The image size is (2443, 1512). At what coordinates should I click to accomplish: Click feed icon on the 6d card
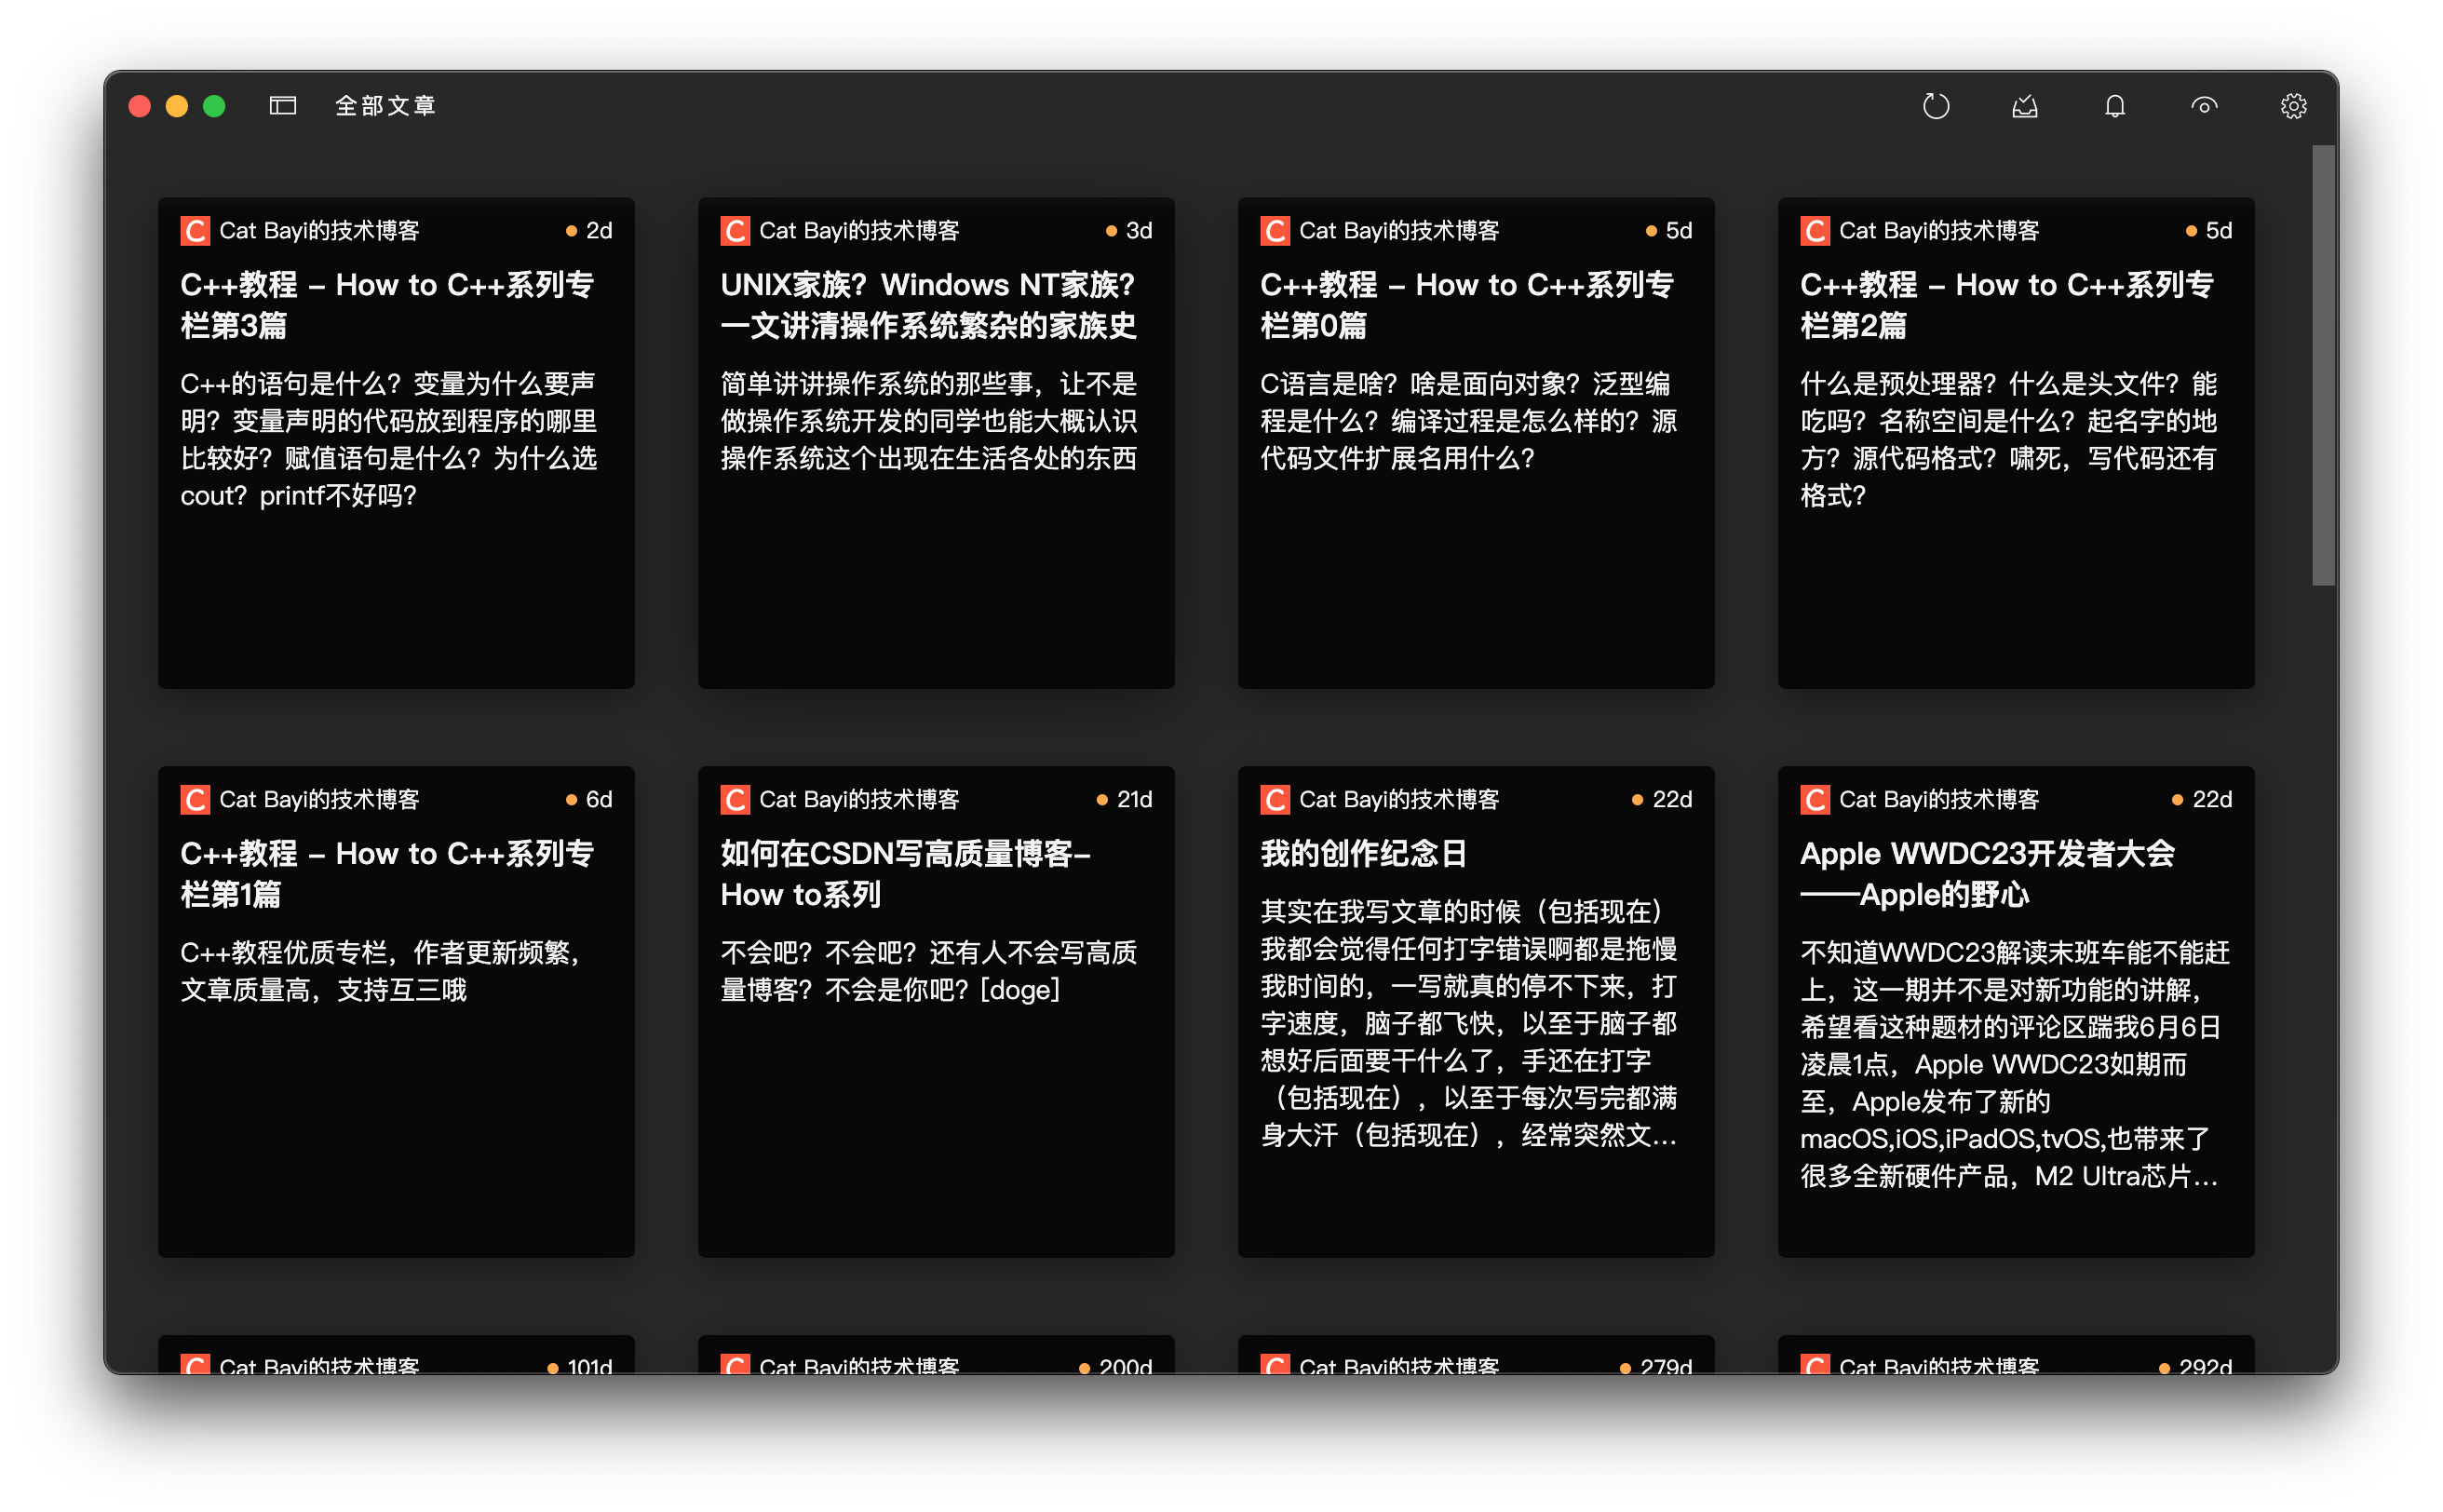[x=195, y=800]
